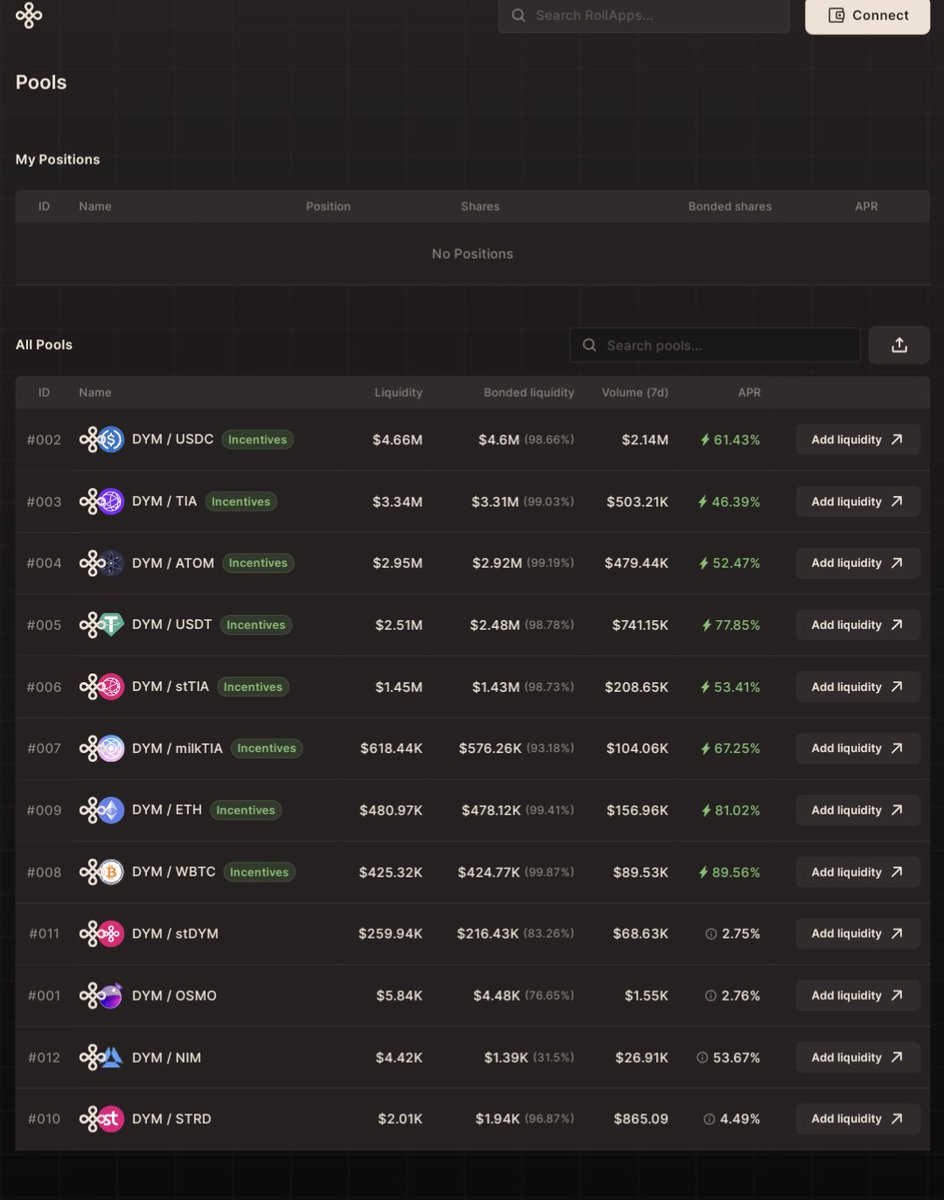Sort All Pools by Bonded liquidity header
The height and width of the screenshot is (1200, 944).
[529, 393]
